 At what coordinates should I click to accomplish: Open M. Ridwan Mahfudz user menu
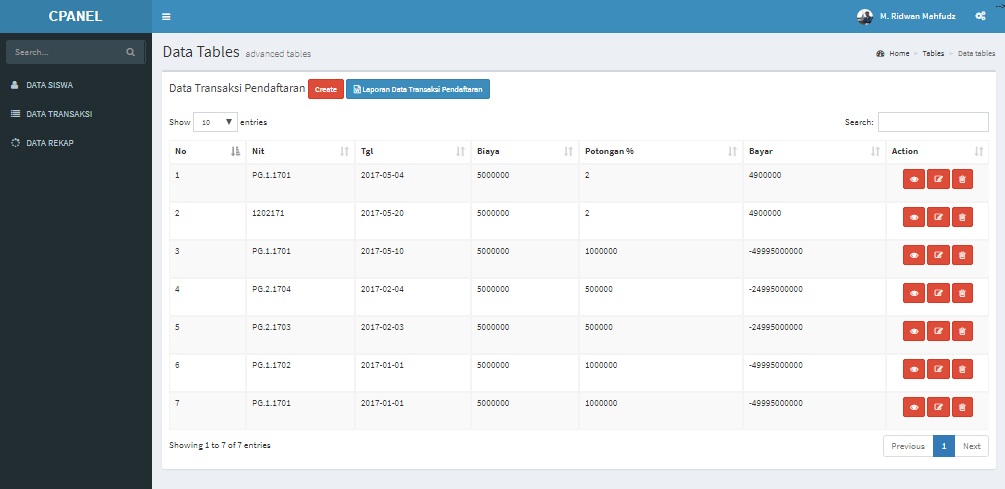click(x=906, y=17)
